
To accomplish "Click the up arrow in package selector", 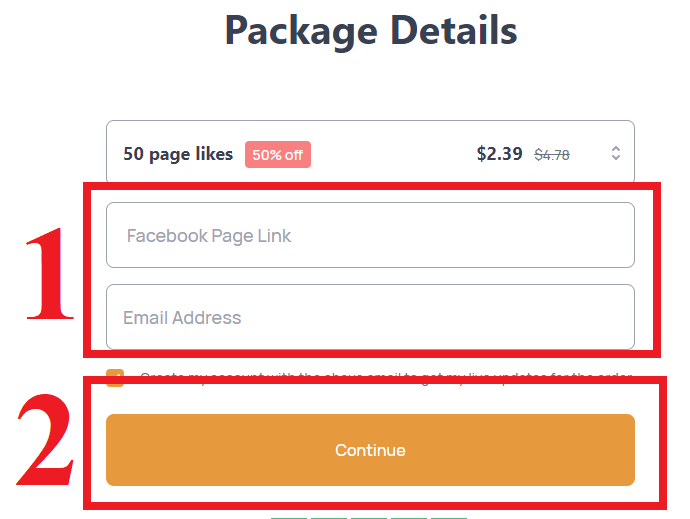I will click(x=616, y=149).
